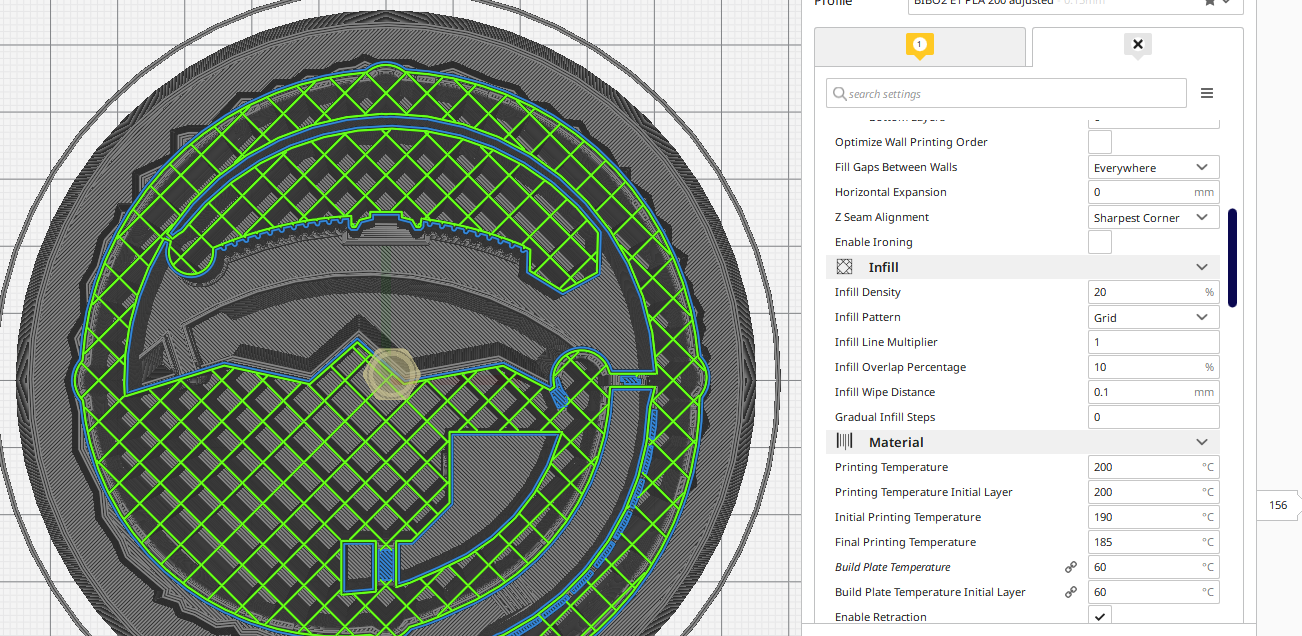Edit the Infill Density field
This screenshot has width=1302, height=636.
pyautogui.click(x=1154, y=292)
